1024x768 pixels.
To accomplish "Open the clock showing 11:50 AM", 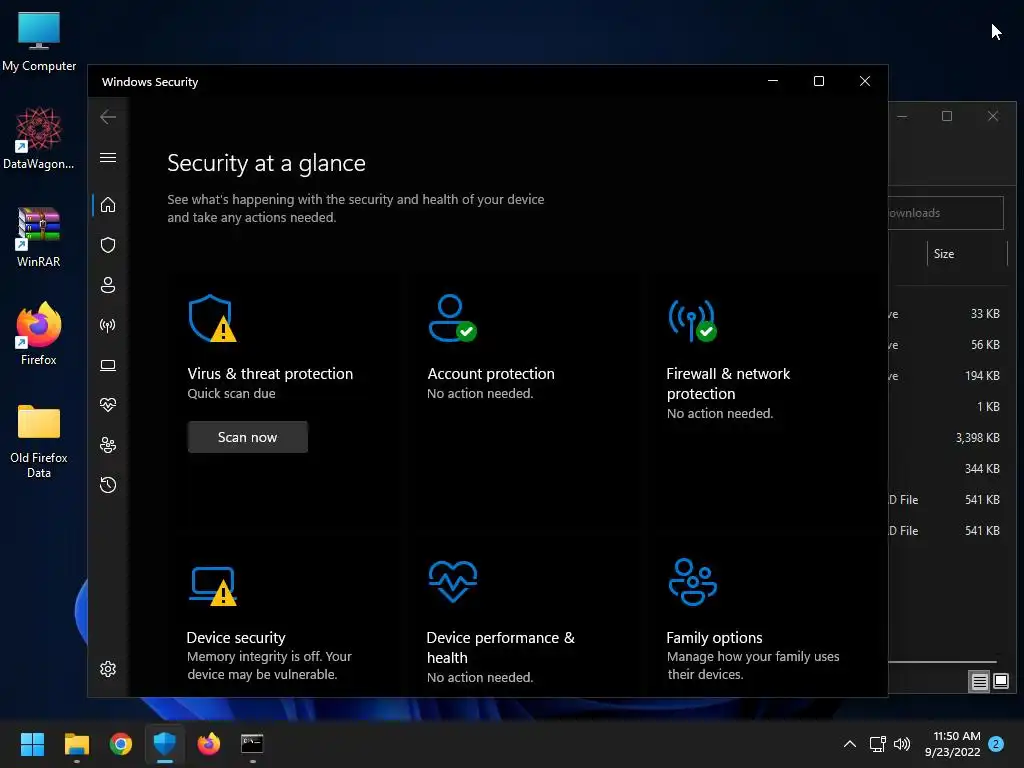I will [x=952, y=744].
